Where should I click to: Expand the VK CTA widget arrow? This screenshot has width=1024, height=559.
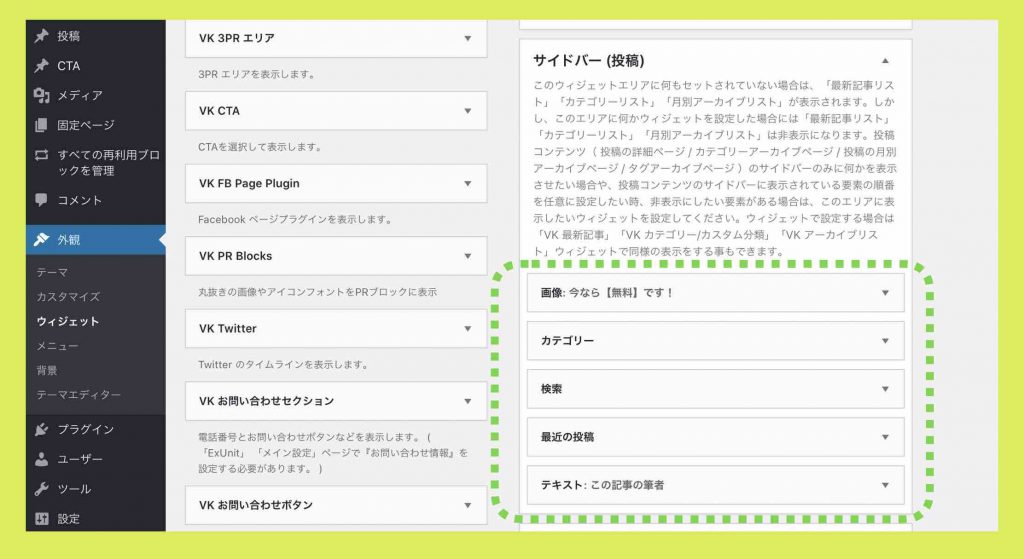coord(468,111)
